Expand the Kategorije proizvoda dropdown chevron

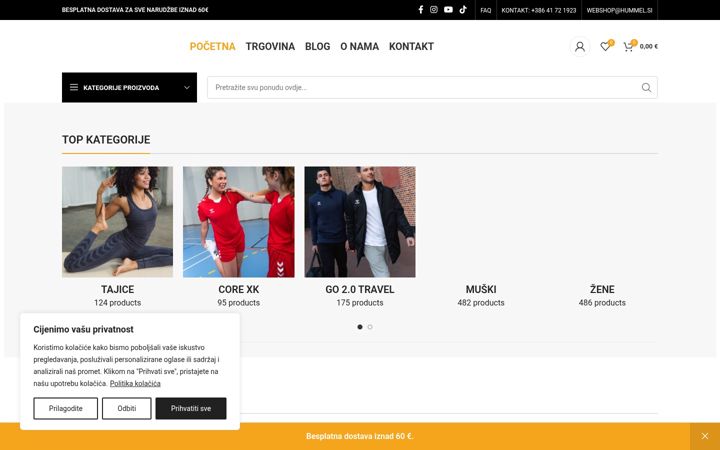pos(187,87)
